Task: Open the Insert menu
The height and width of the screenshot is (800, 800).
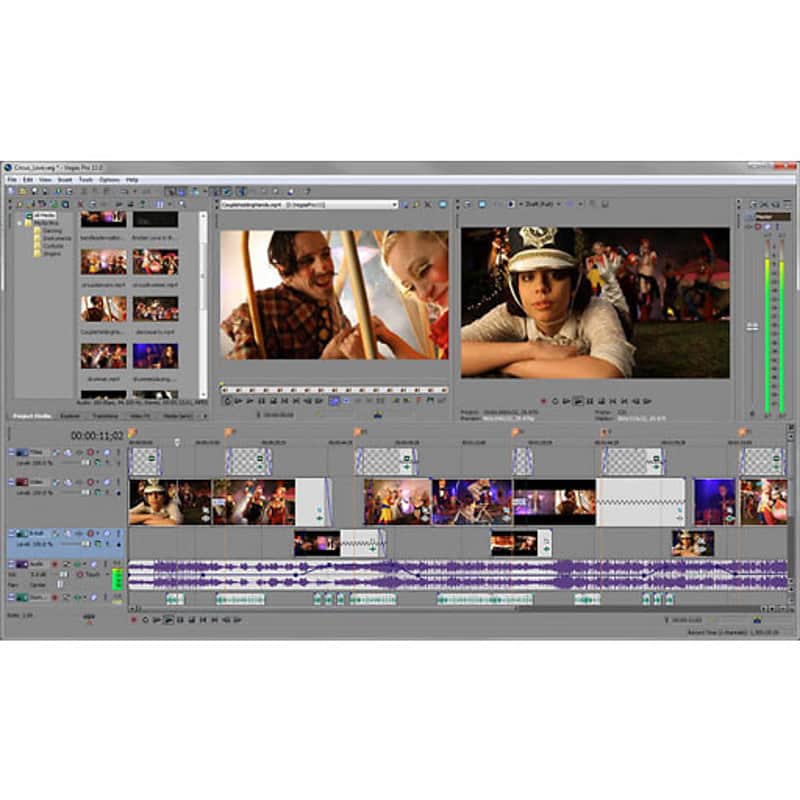Action: [x=65, y=180]
